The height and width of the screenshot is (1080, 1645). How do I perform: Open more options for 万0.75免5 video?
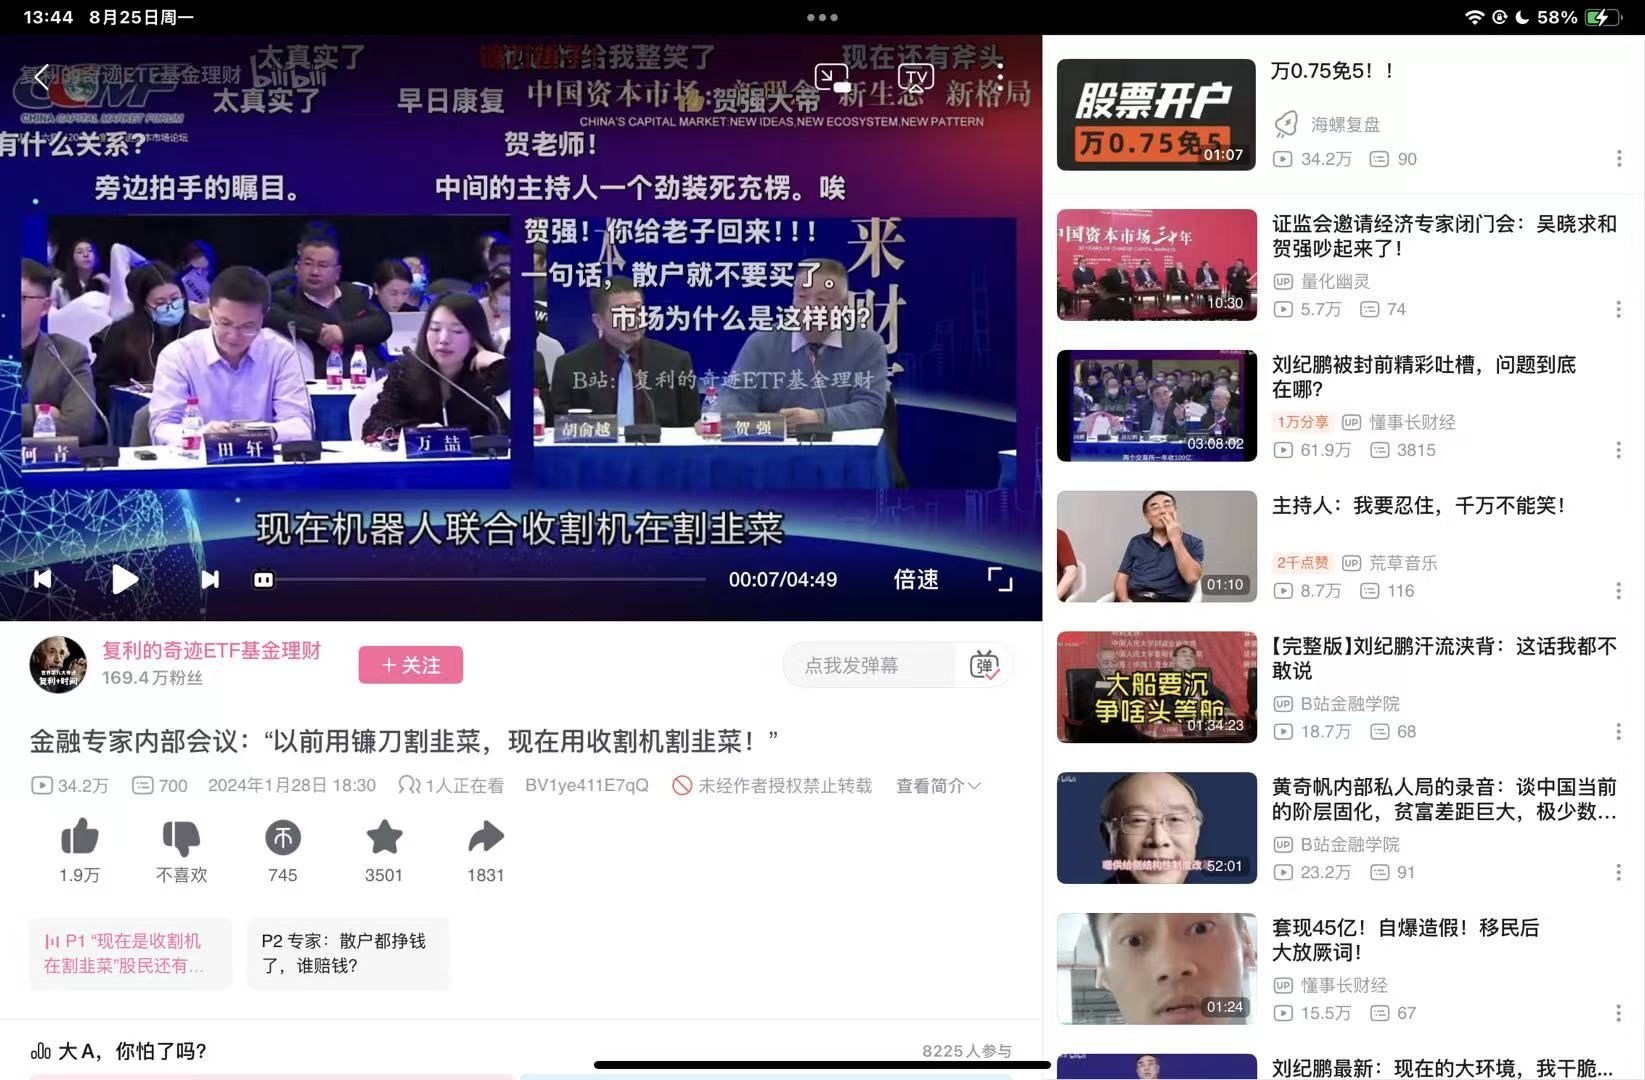(x=1619, y=159)
